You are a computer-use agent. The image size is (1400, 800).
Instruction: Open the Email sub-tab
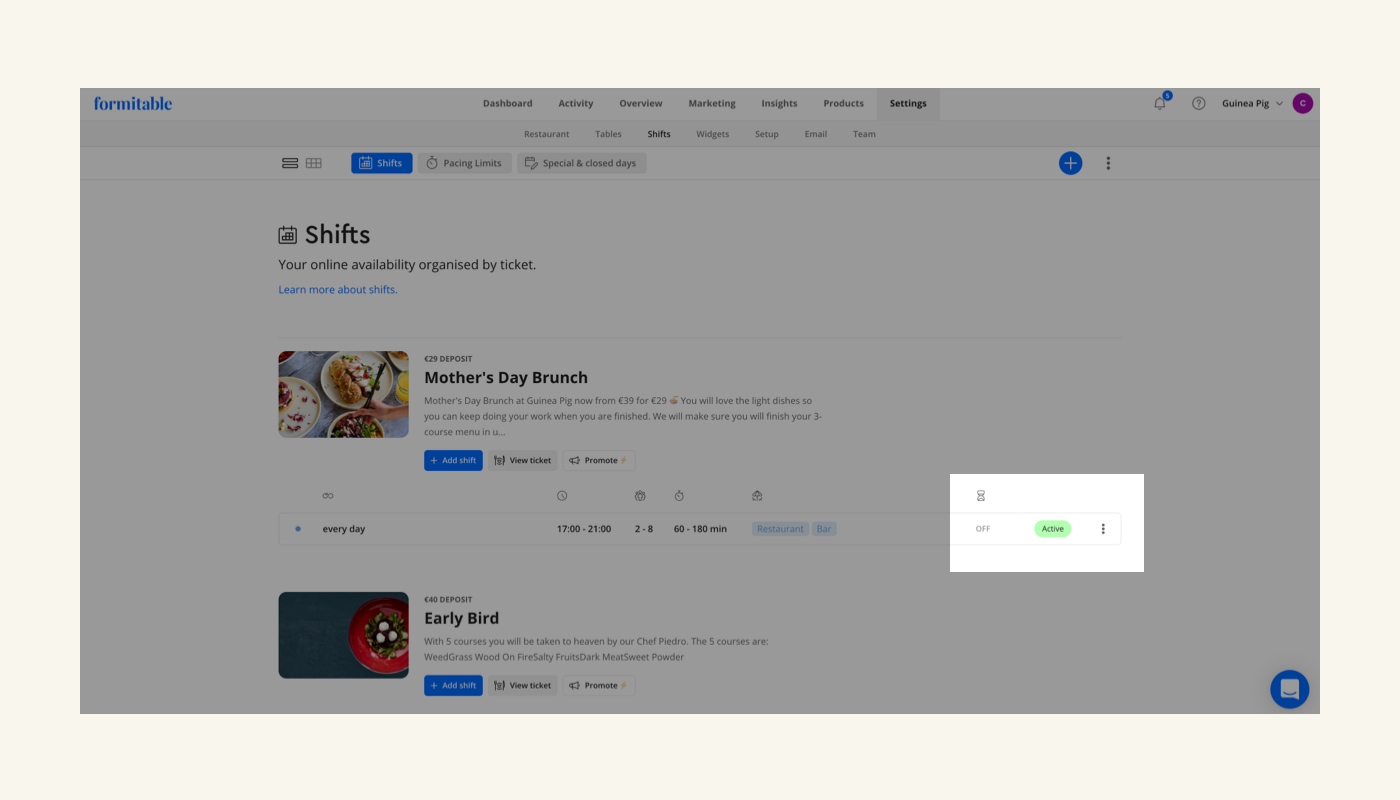pyautogui.click(x=816, y=134)
